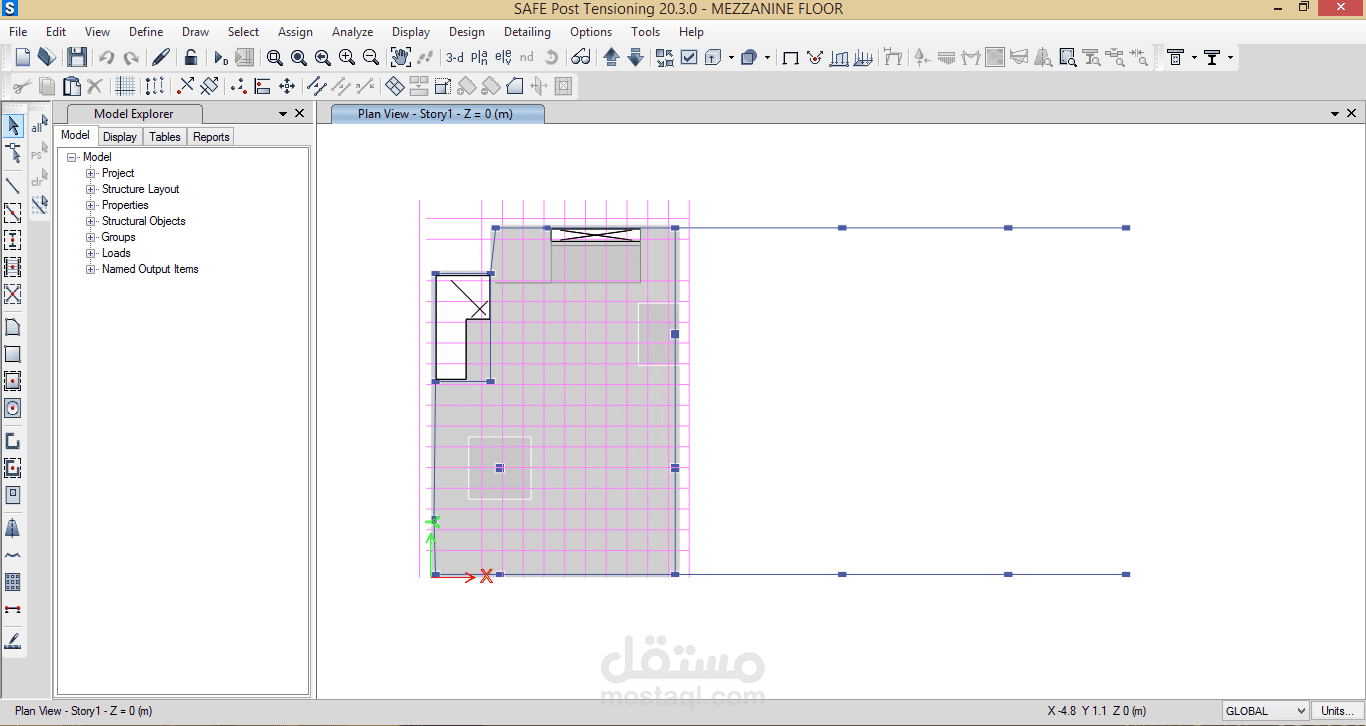The image size is (1366, 726).
Task: Click the Show Magnified Document search icon
Action: click(1068, 57)
